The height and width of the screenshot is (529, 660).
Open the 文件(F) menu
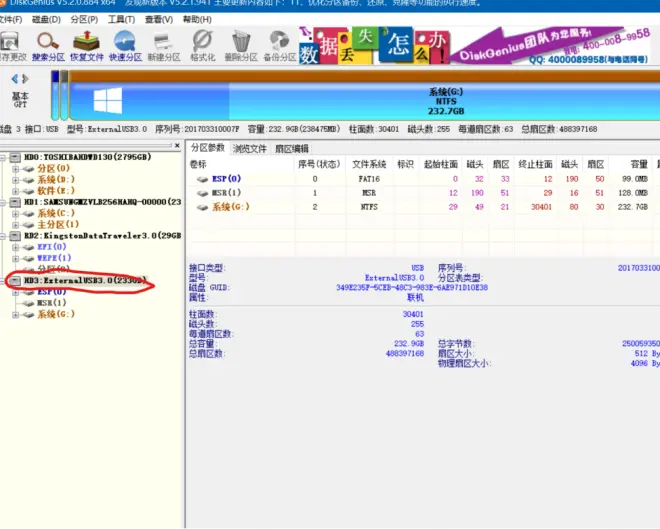(x=10, y=19)
